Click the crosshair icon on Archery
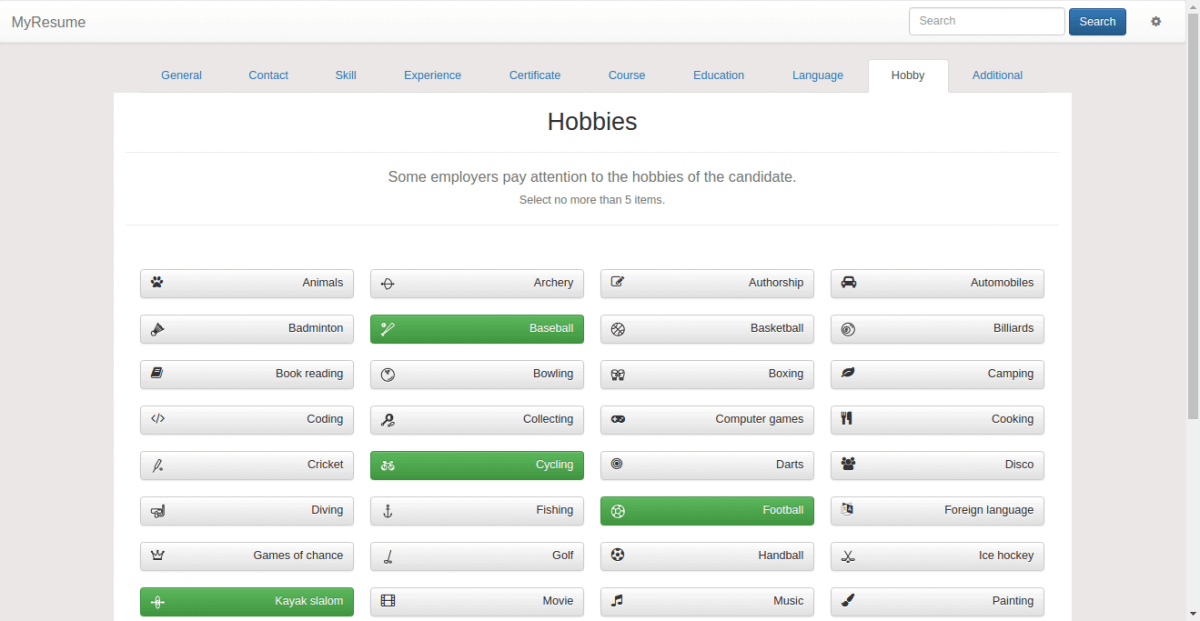Viewport: 1200px width, 621px height. click(x=388, y=284)
